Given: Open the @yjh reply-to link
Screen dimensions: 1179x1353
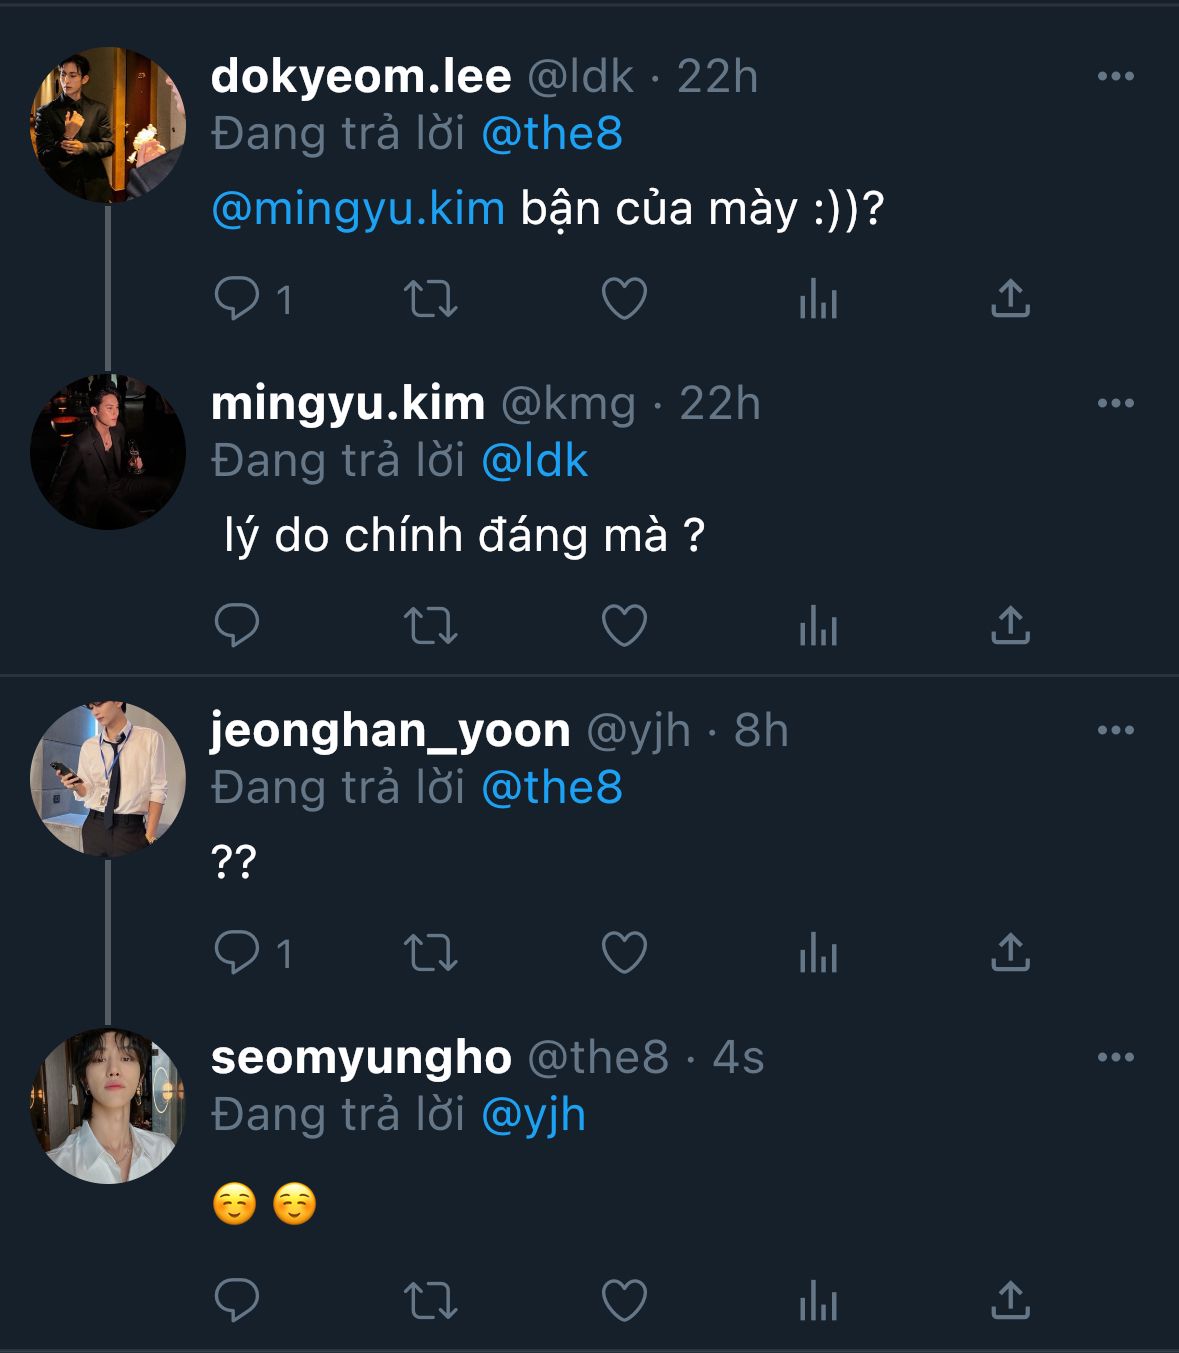Looking at the screenshot, I should point(533,1115).
